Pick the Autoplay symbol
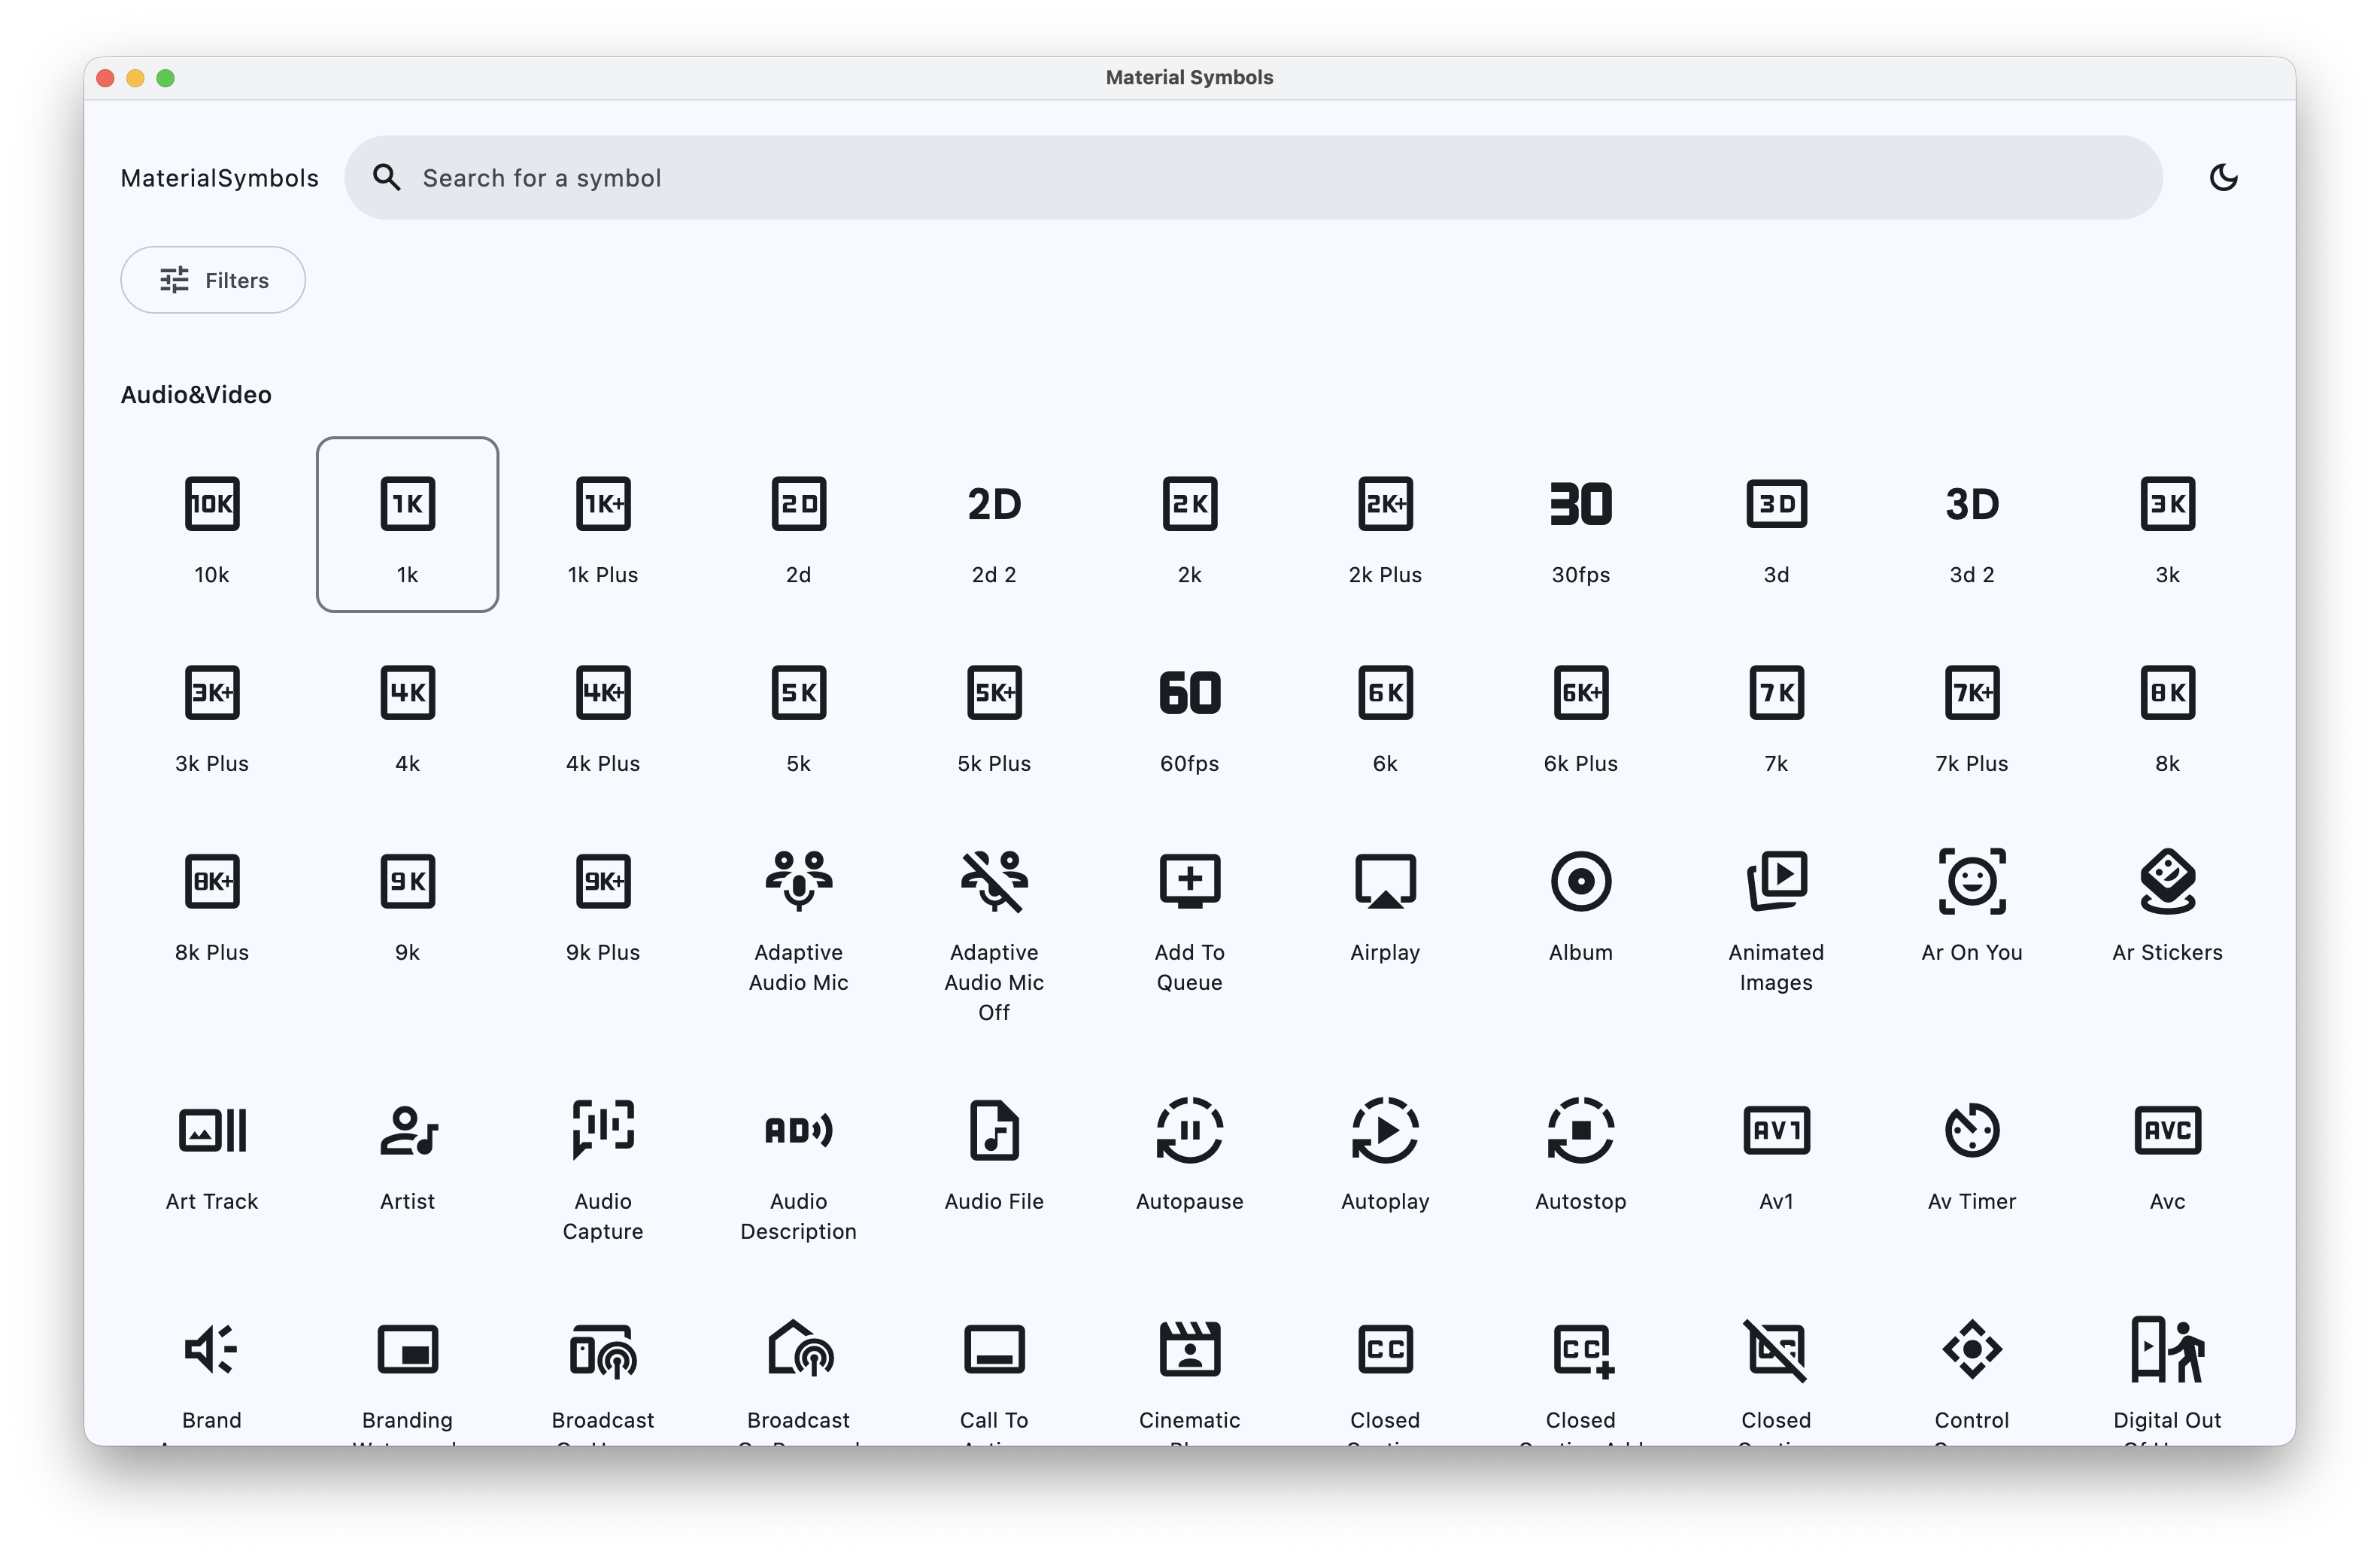 pyautogui.click(x=1385, y=1130)
